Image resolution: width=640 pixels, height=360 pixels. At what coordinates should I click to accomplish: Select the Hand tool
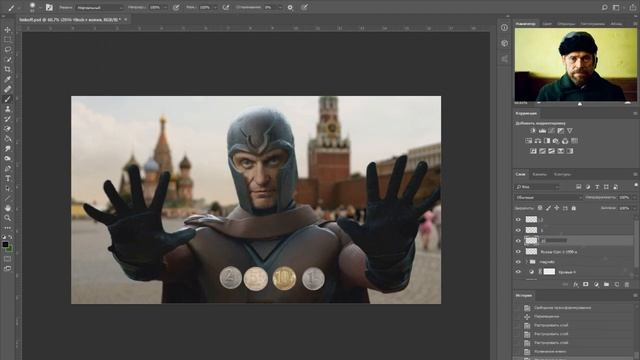click(8, 208)
